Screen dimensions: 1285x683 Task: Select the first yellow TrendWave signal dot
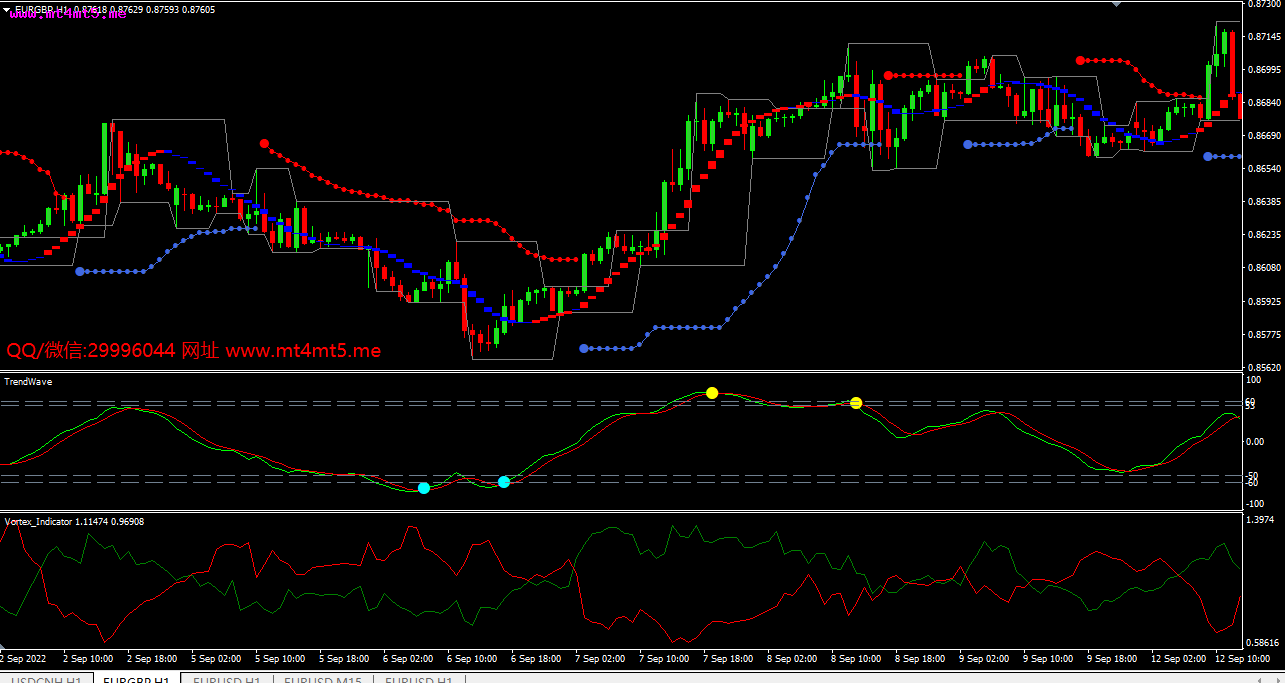point(712,393)
